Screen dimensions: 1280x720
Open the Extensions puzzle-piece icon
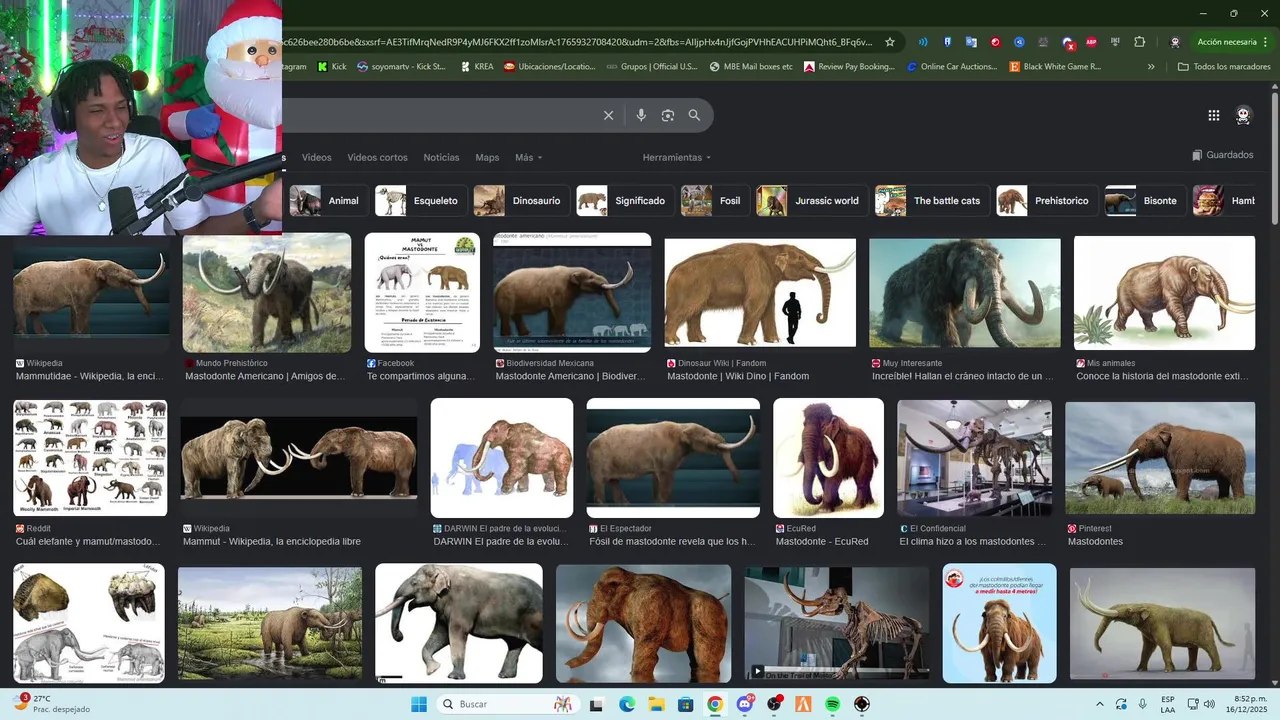(x=1139, y=42)
